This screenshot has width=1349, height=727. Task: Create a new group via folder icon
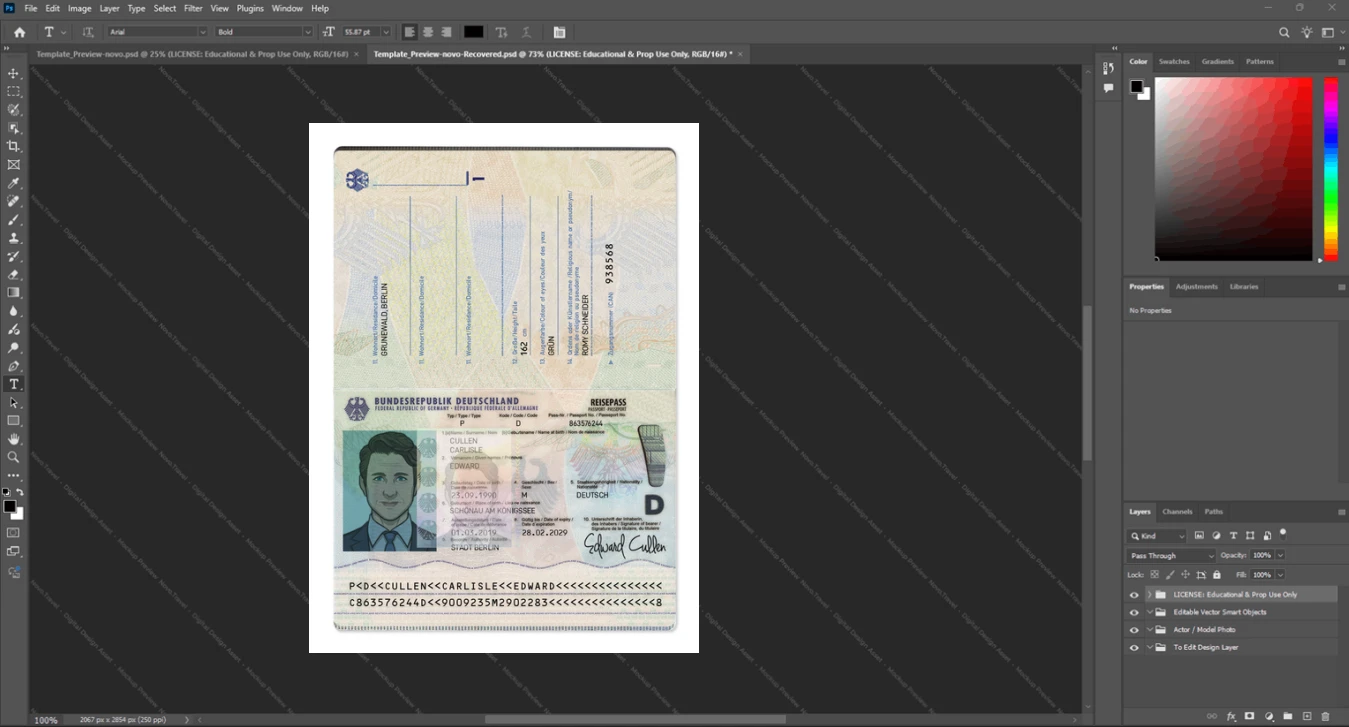(1288, 716)
